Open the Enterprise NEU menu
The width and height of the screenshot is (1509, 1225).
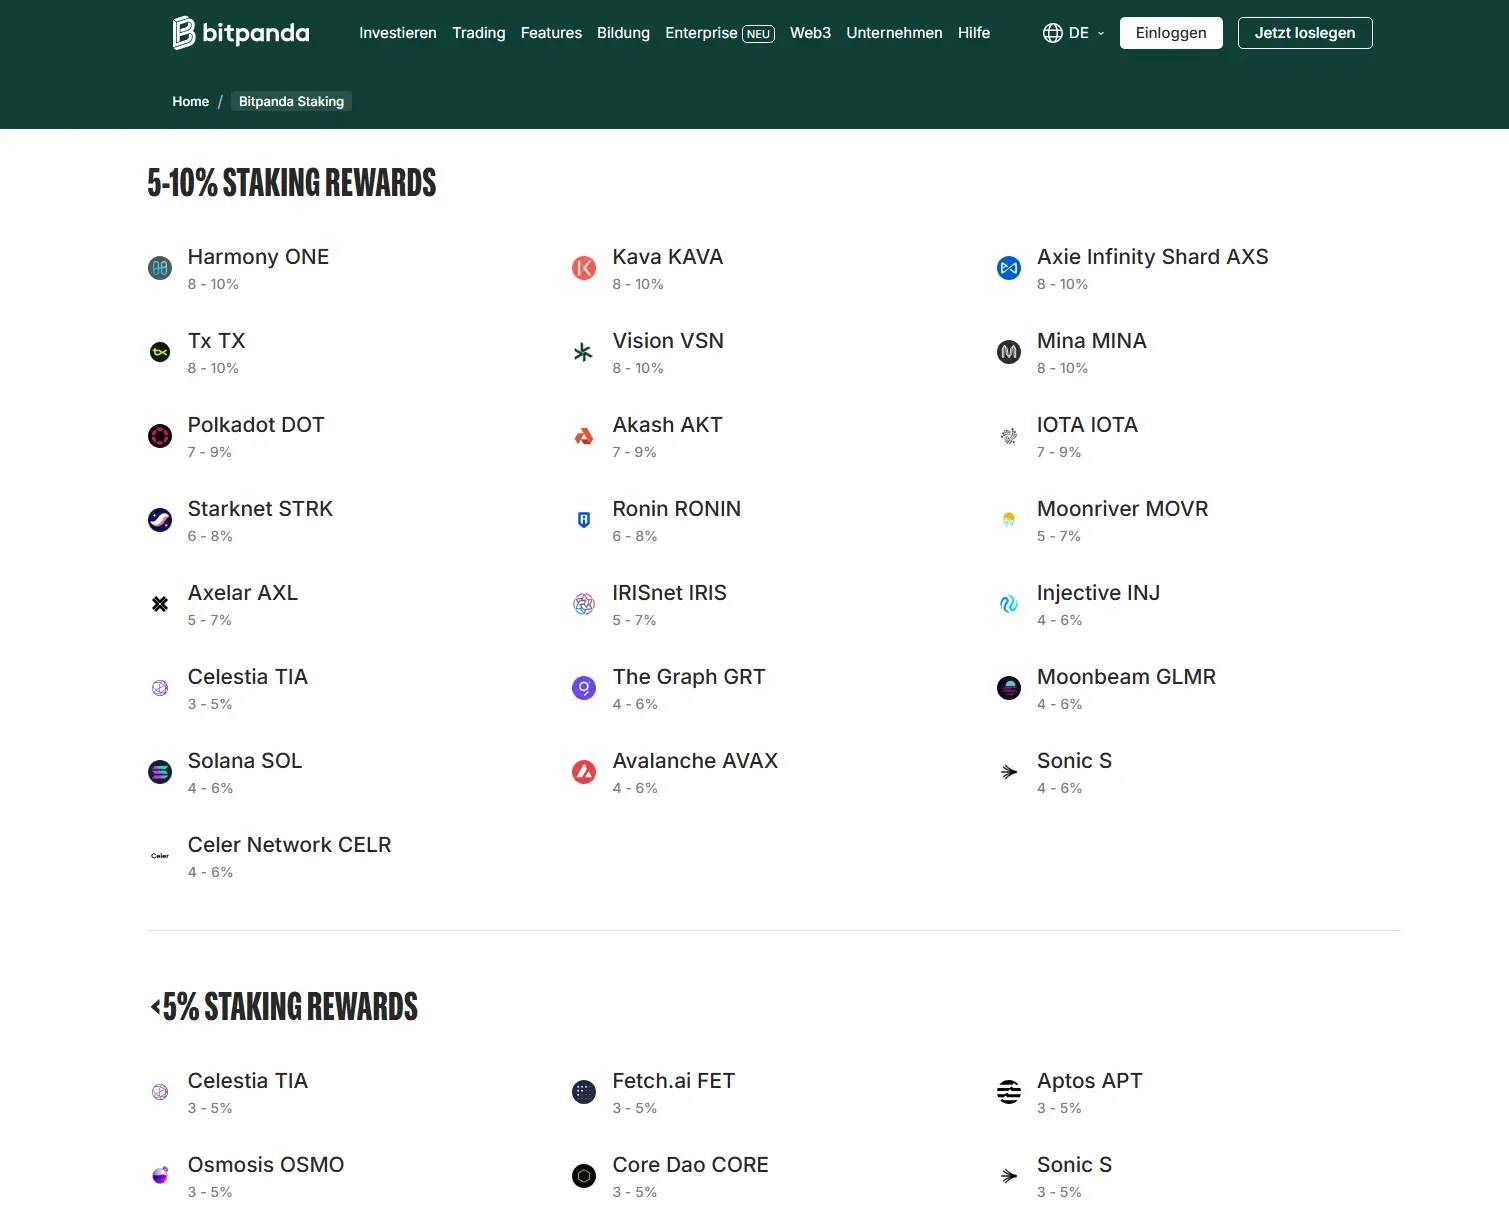click(720, 33)
